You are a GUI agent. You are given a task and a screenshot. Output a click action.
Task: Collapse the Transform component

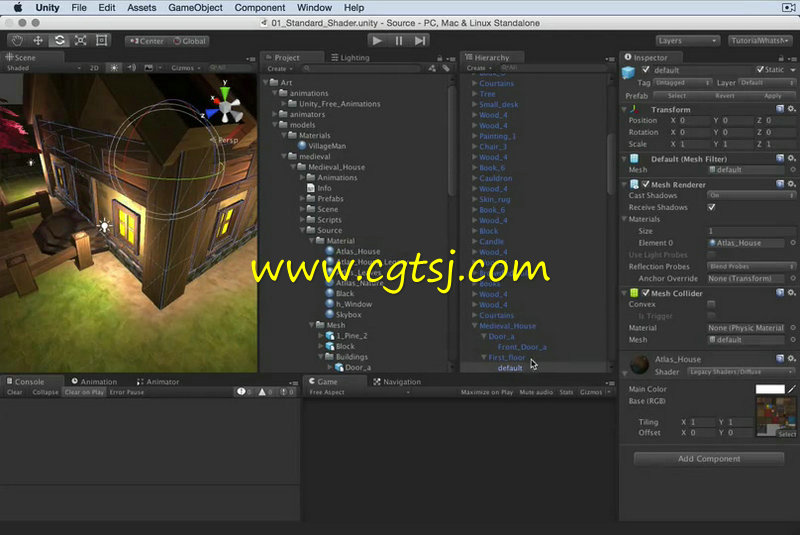coord(624,109)
